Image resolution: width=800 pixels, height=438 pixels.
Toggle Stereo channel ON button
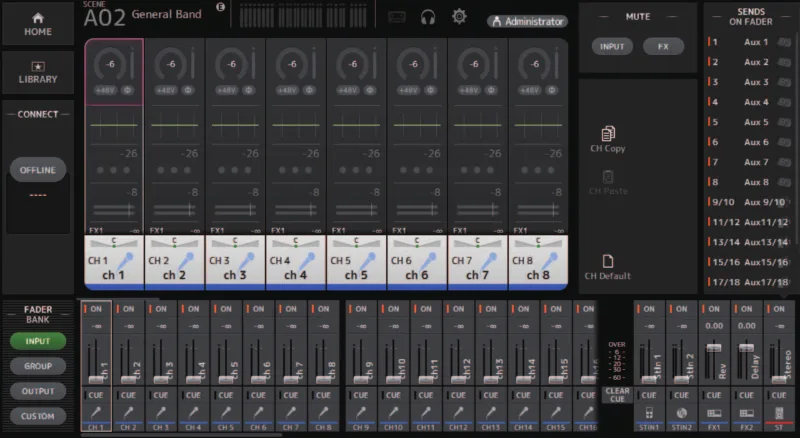779,309
